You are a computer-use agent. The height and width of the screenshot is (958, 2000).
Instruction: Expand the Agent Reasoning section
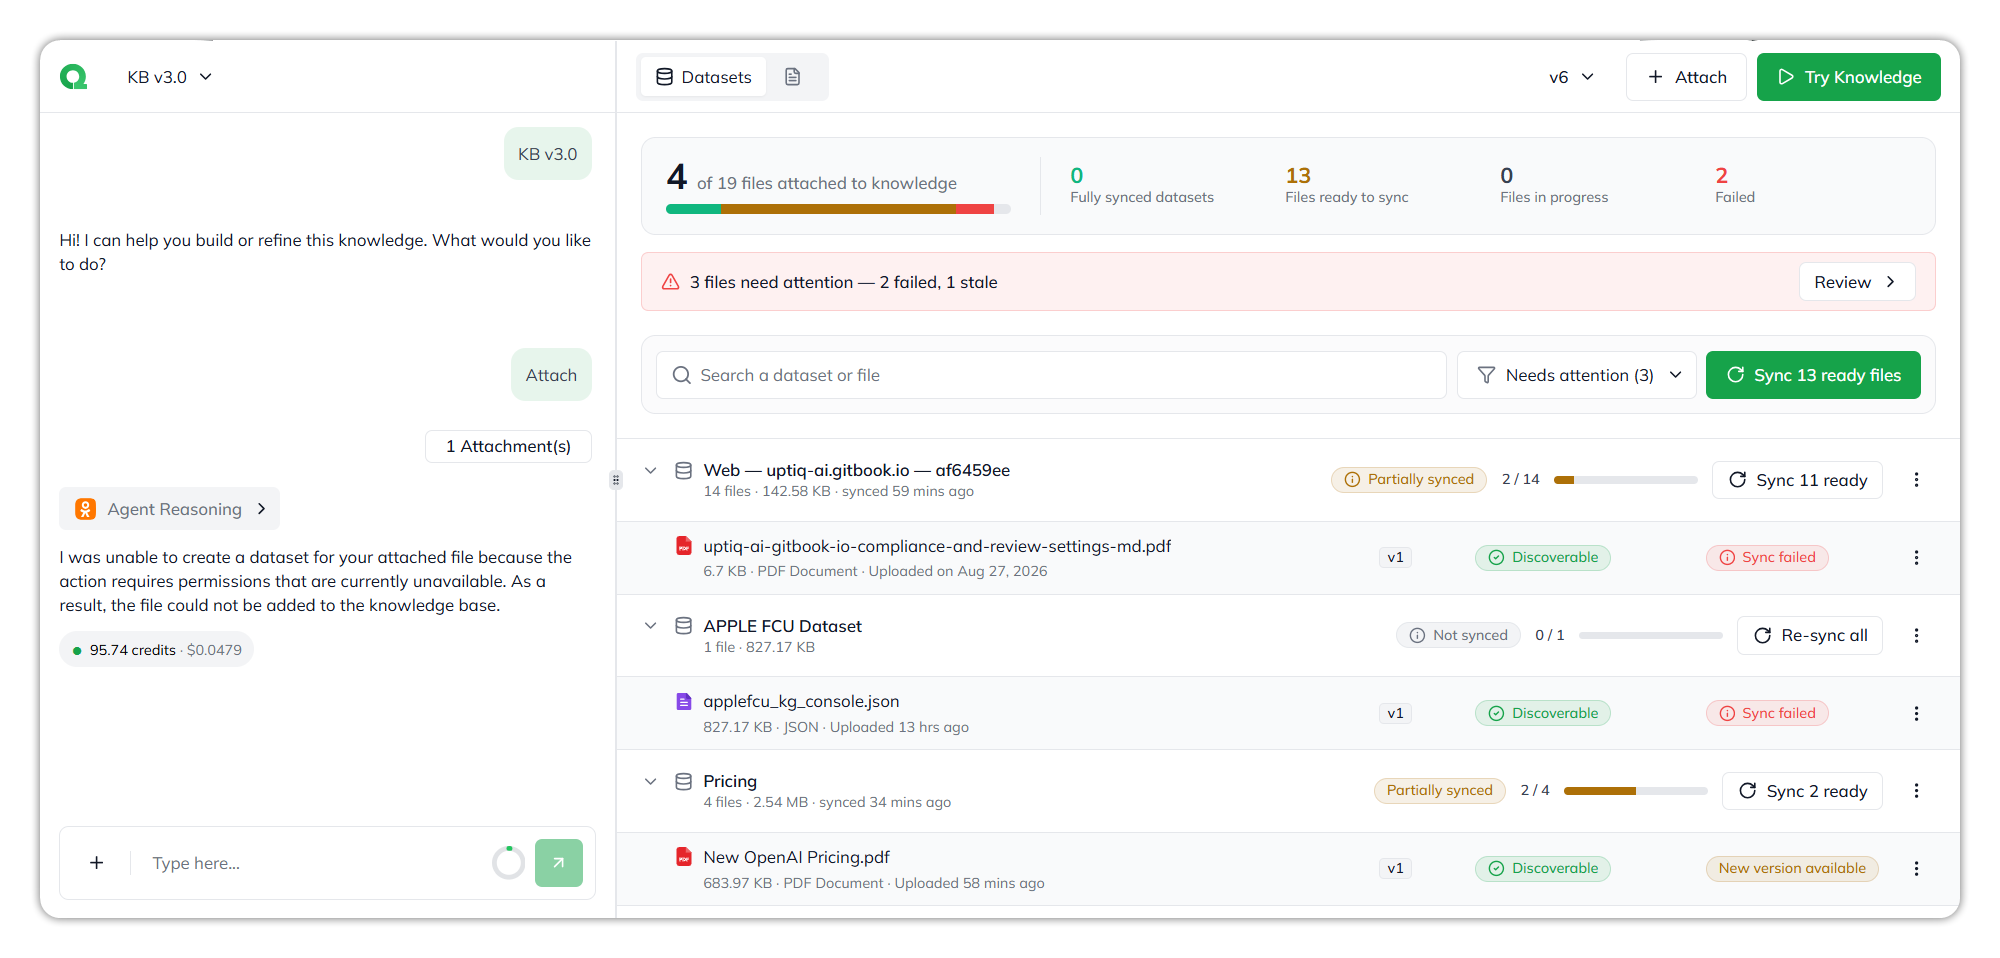coord(169,509)
